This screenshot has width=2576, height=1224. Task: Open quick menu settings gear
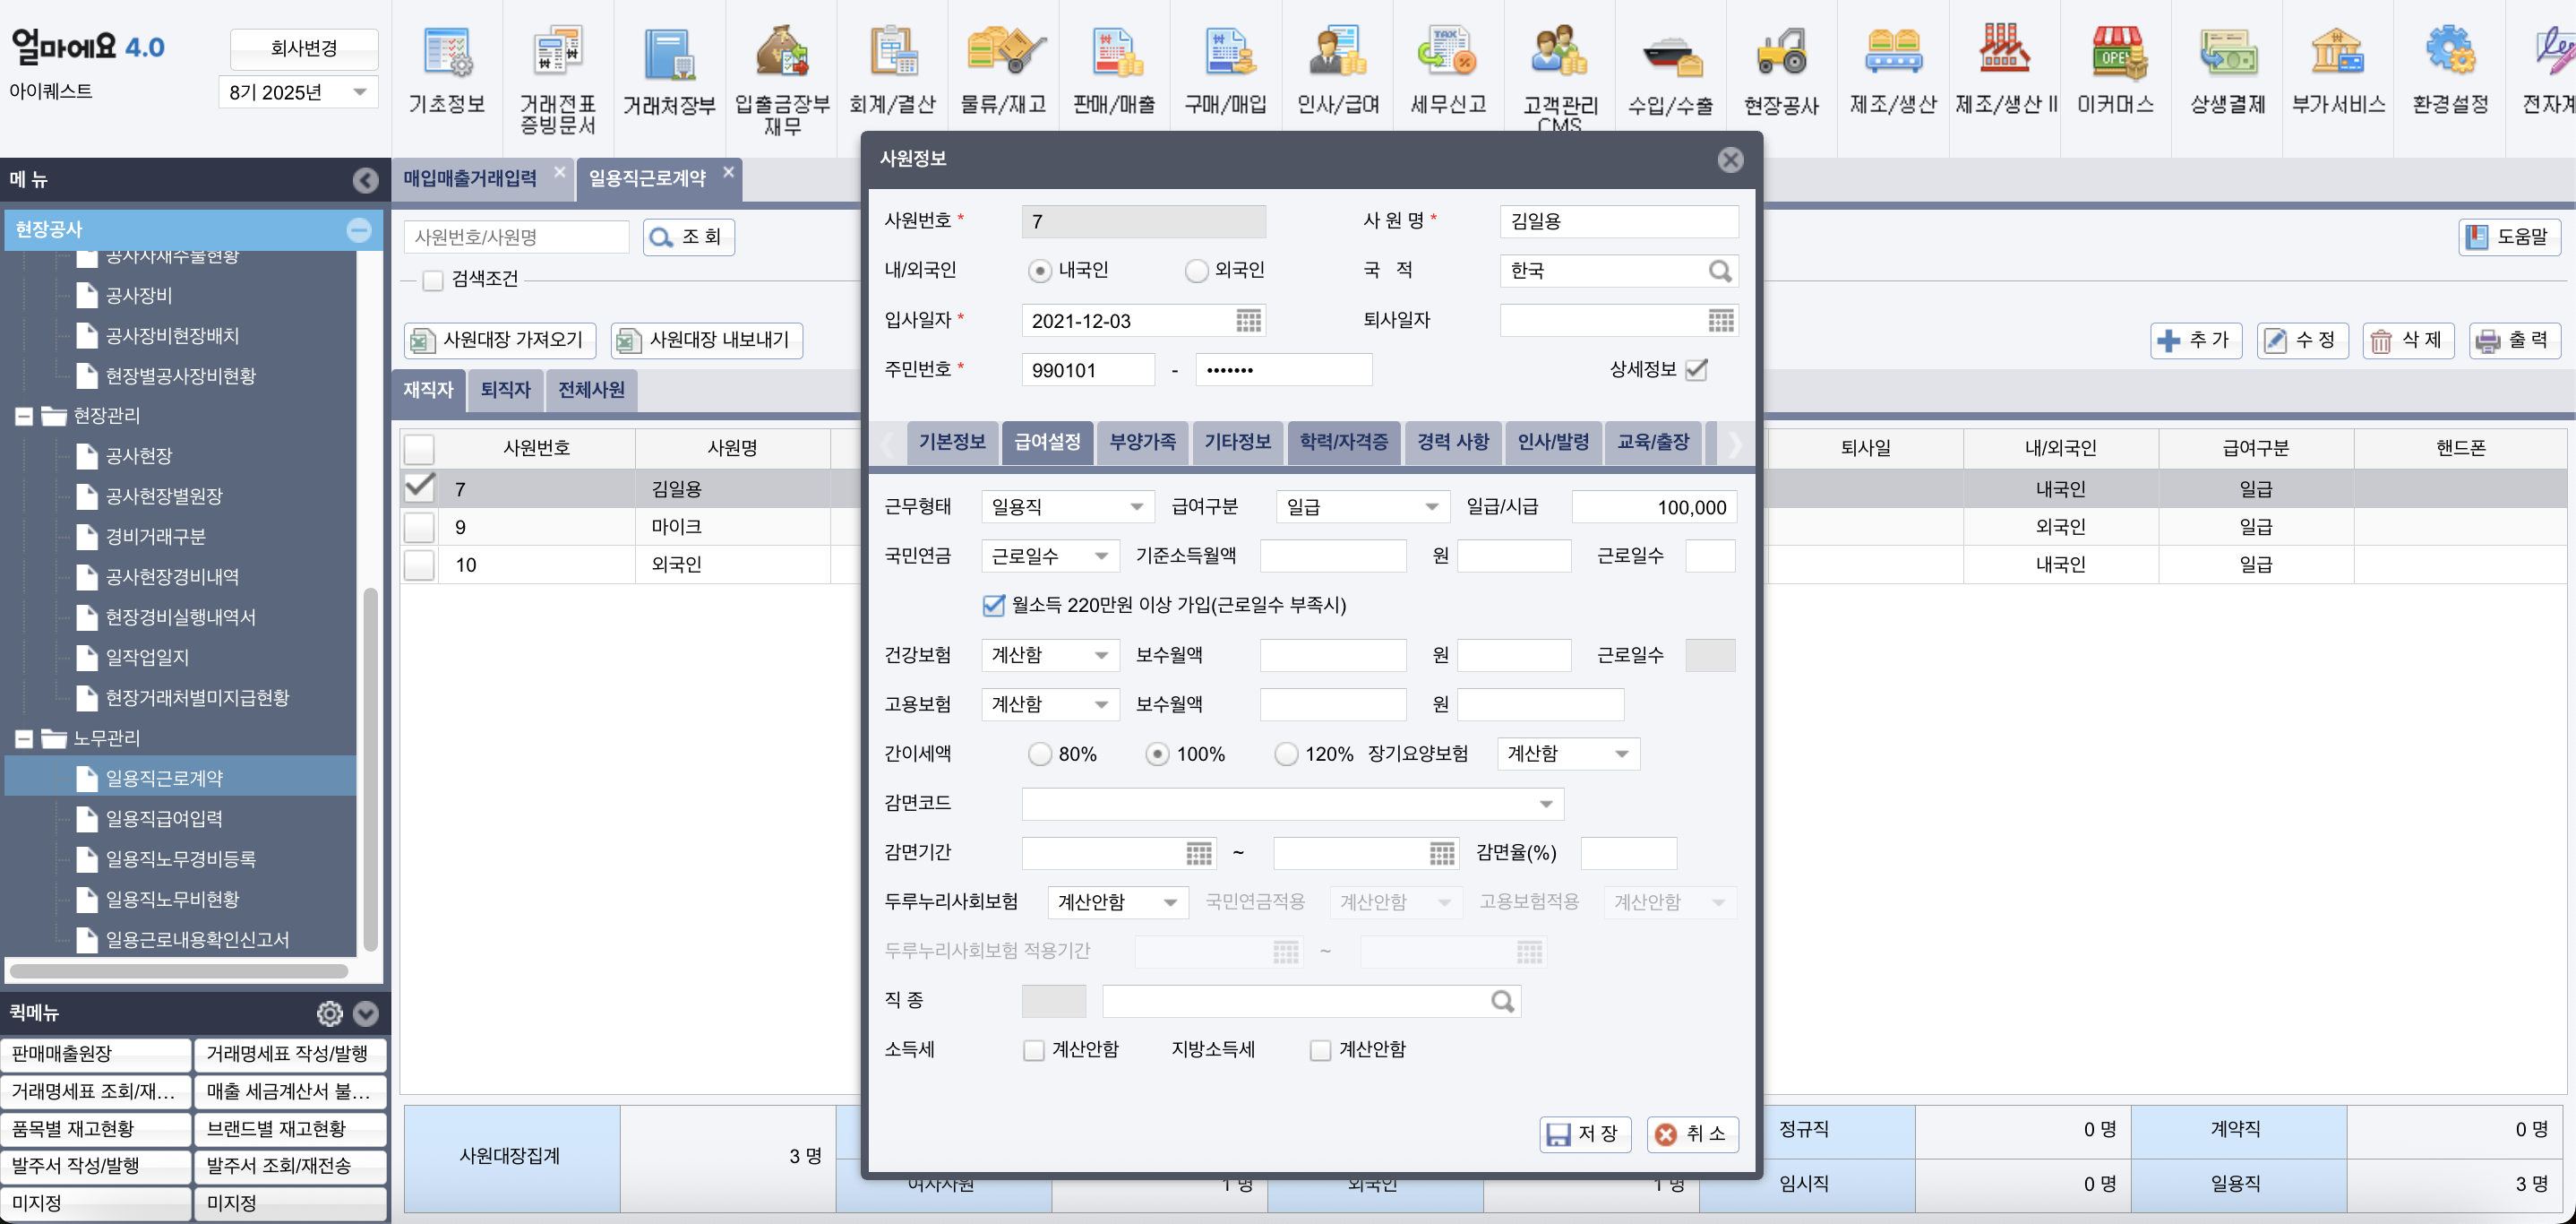(x=329, y=1013)
